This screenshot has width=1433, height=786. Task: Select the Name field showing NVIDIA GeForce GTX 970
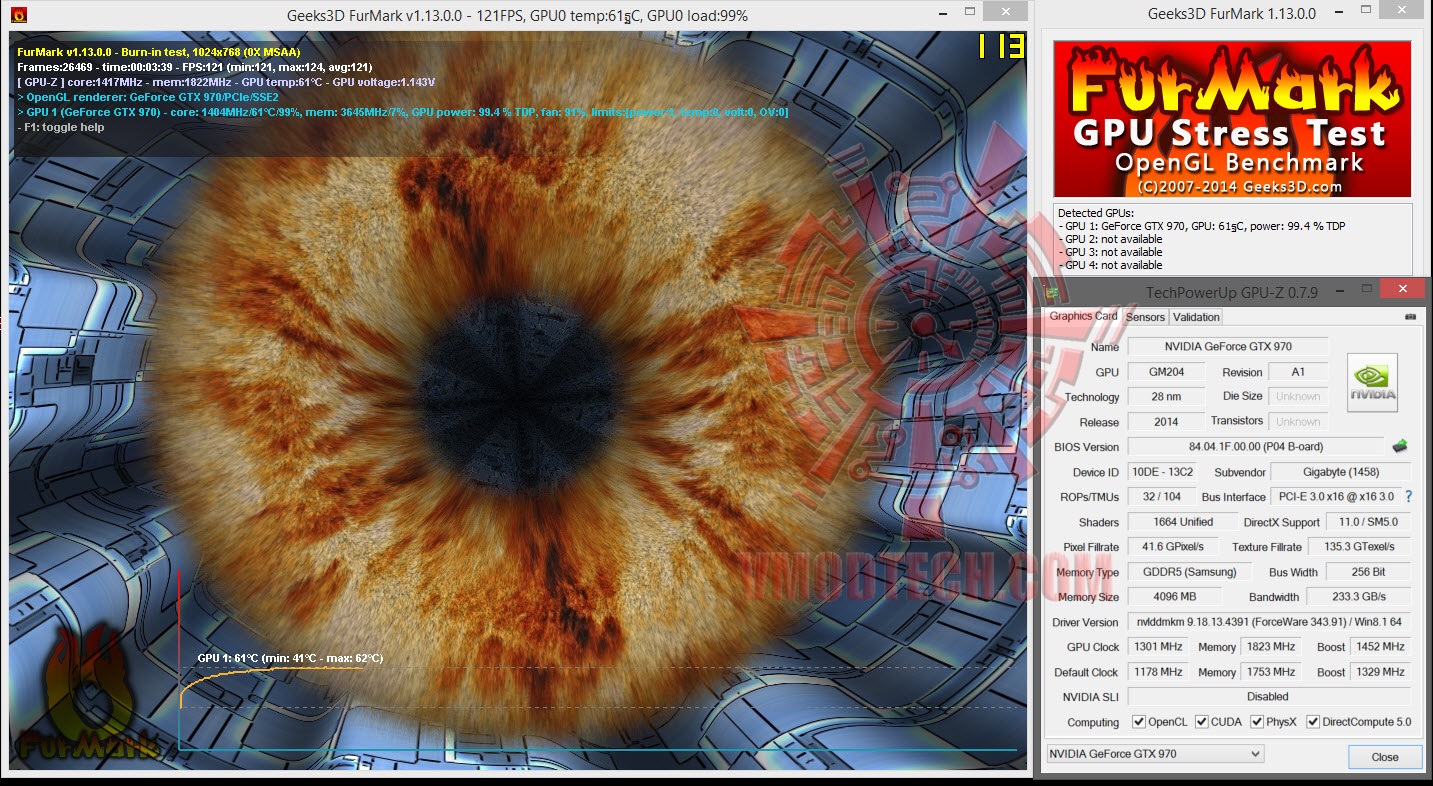pyautogui.click(x=1228, y=346)
